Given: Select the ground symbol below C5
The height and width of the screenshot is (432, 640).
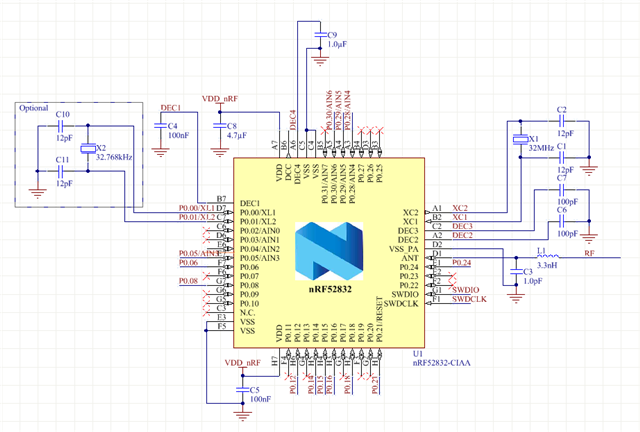Looking at the screenshot, I should click(x=242, y=416).
